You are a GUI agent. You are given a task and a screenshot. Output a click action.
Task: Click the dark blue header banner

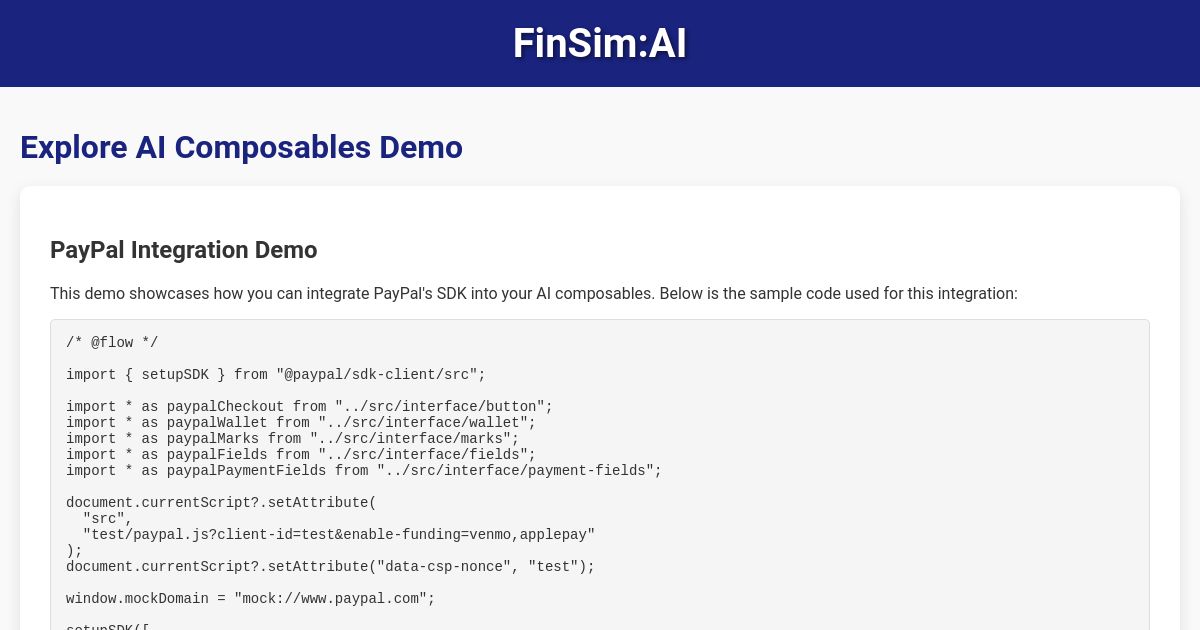tap(600, 43)
